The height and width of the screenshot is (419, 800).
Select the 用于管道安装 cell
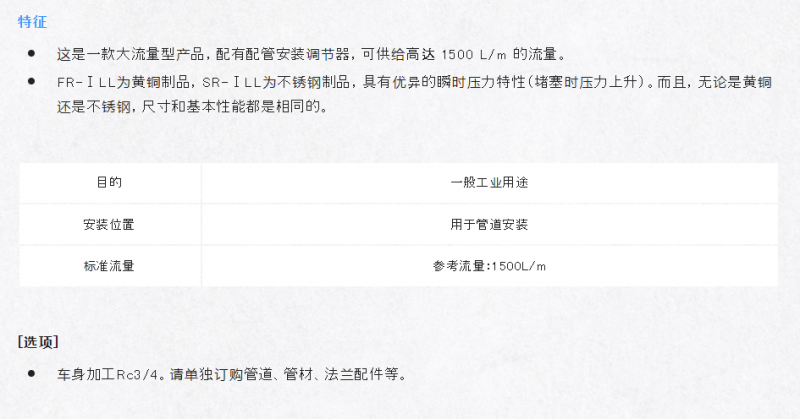coord(489,225)
